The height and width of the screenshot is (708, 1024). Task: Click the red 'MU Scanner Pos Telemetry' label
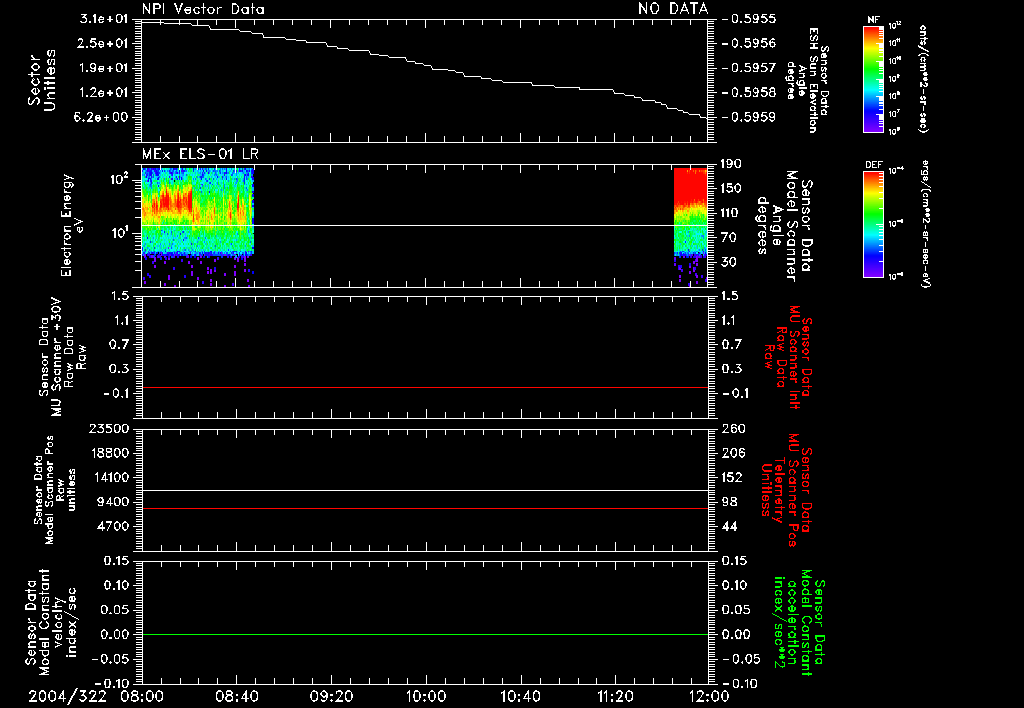click(x=786, y=490)
